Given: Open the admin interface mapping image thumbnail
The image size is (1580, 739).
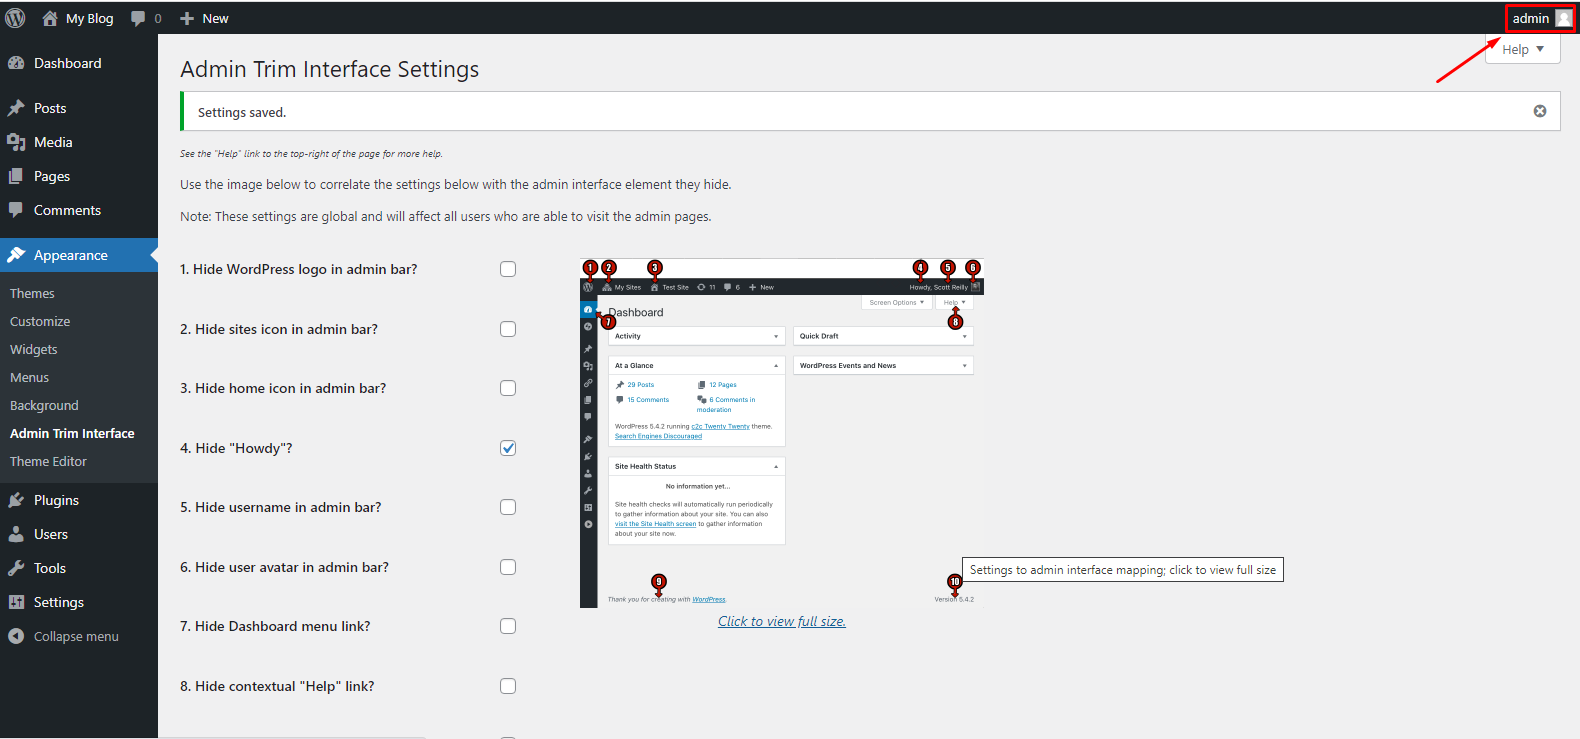Looking at the screenshot, I should [782, 433].
